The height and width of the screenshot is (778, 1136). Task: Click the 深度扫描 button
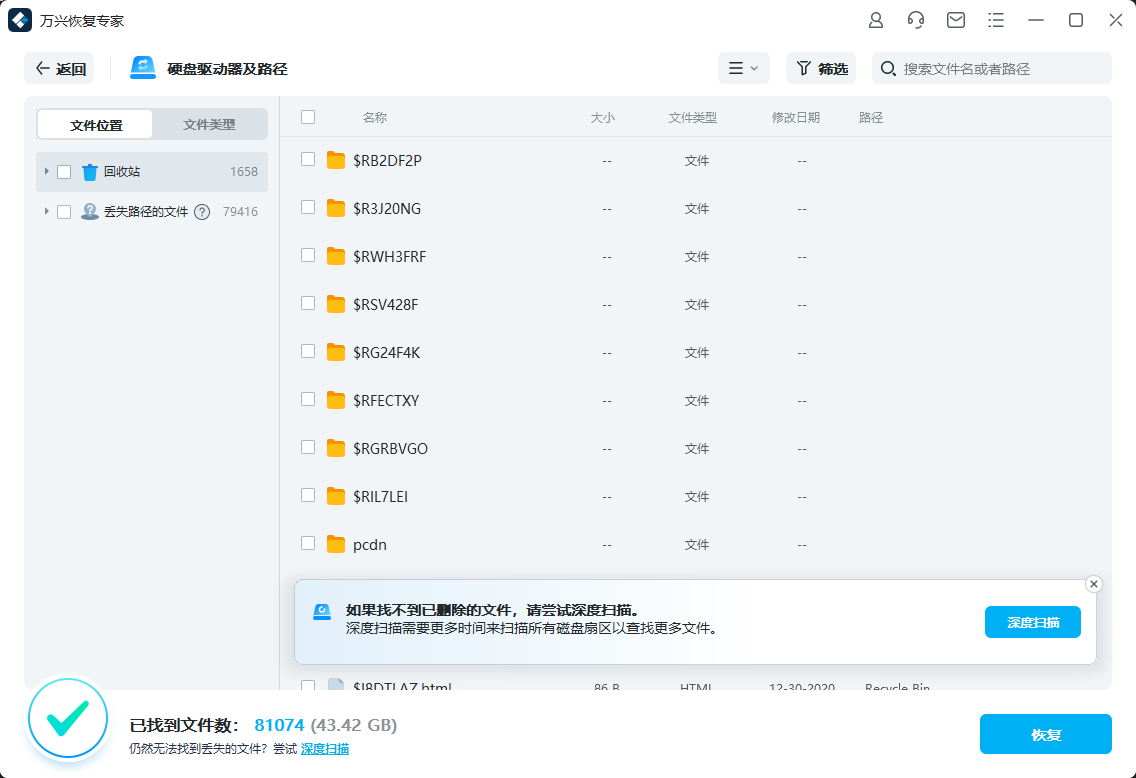pos(1032,621)
